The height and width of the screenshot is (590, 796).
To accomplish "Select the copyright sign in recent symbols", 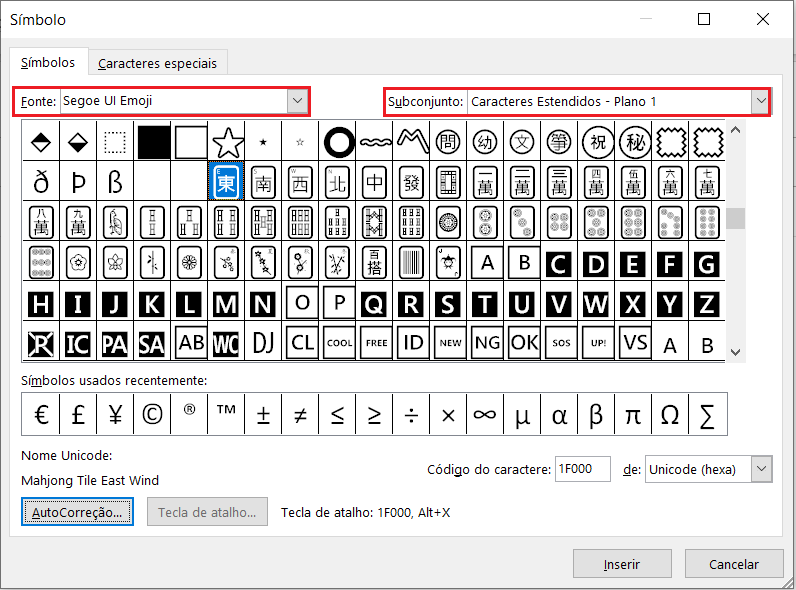I will tap(152, 414).
